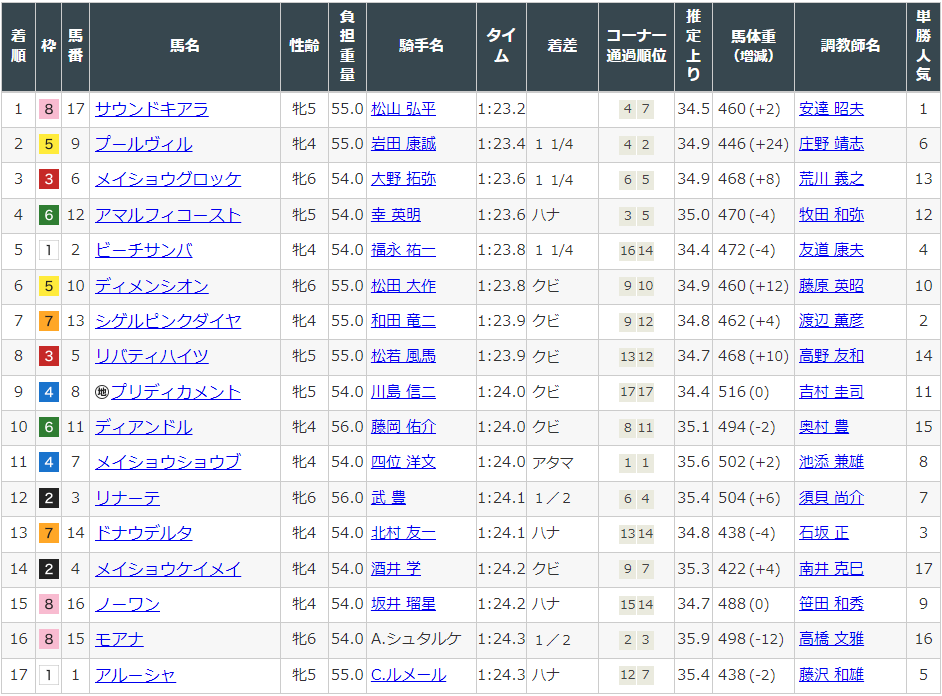
Task: Open horse page ディメンシオン
Action: coord(151,286)
